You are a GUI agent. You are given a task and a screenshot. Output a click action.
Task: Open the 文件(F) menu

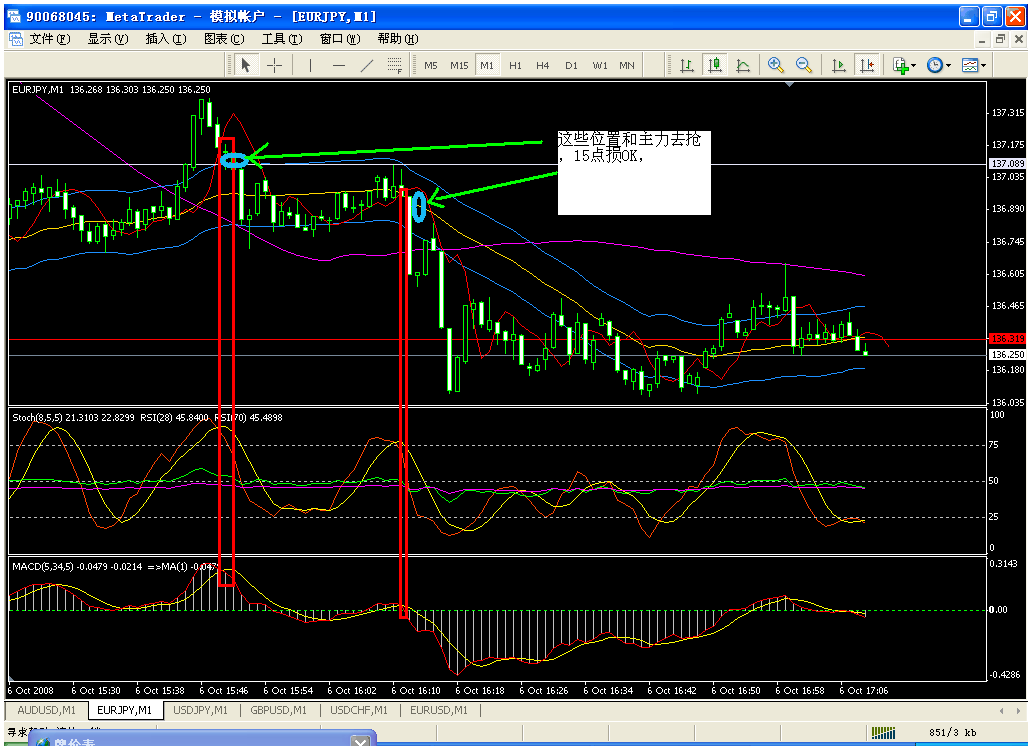49,39
